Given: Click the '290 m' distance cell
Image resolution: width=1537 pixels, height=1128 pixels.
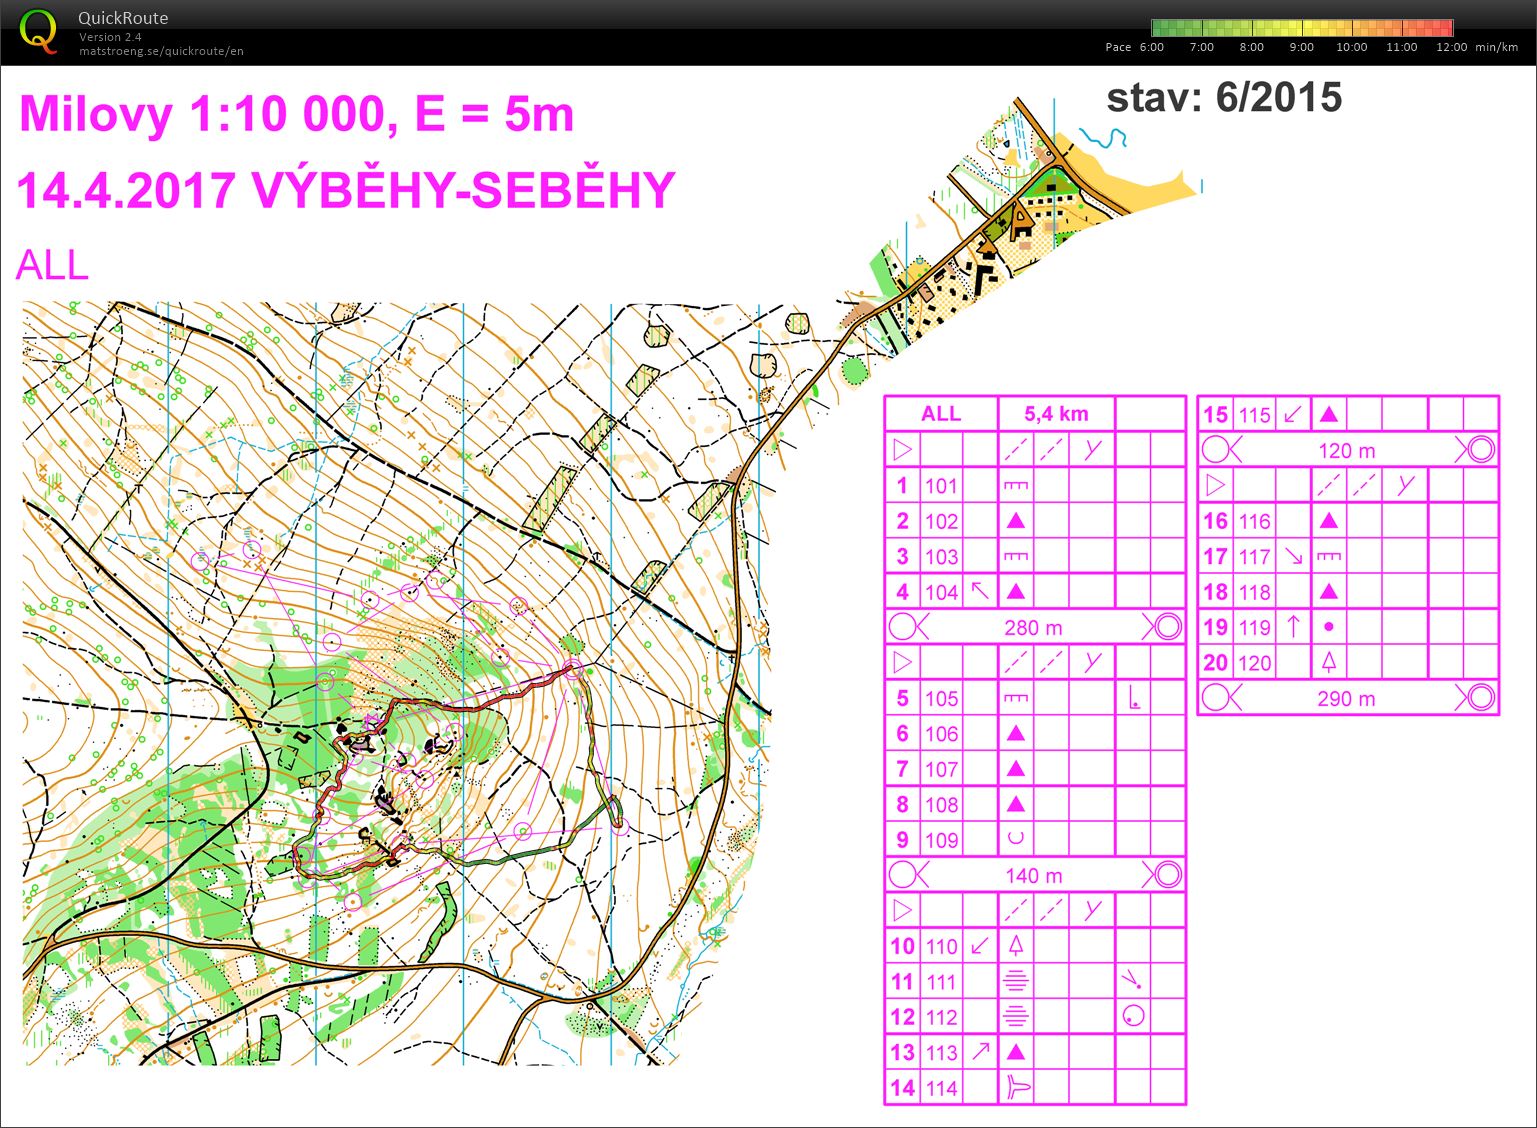Looking at the screenshot, I should pos(1347,699).
